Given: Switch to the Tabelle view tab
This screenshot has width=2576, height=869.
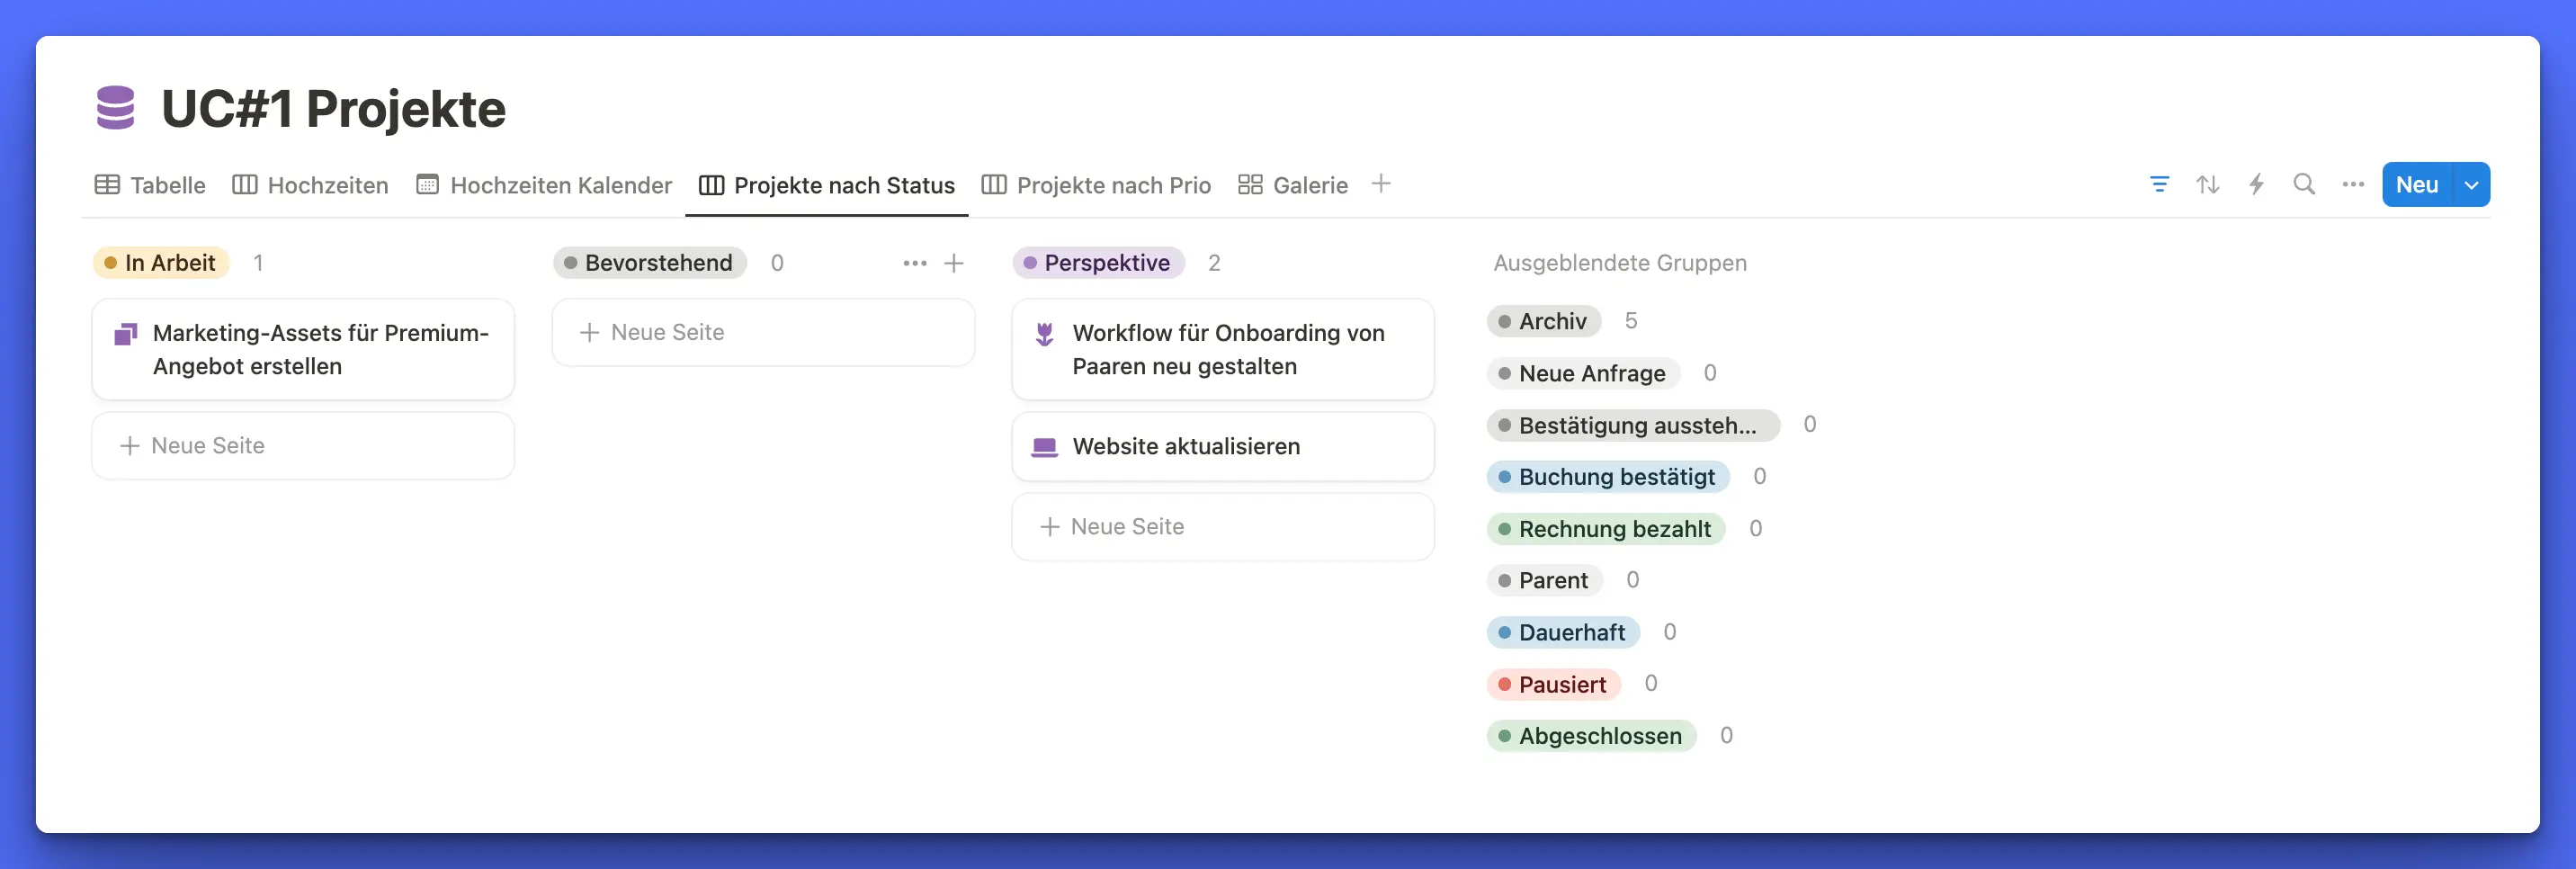Looking at the screenshot, I should pyautogui.click(x=150, y=185).
